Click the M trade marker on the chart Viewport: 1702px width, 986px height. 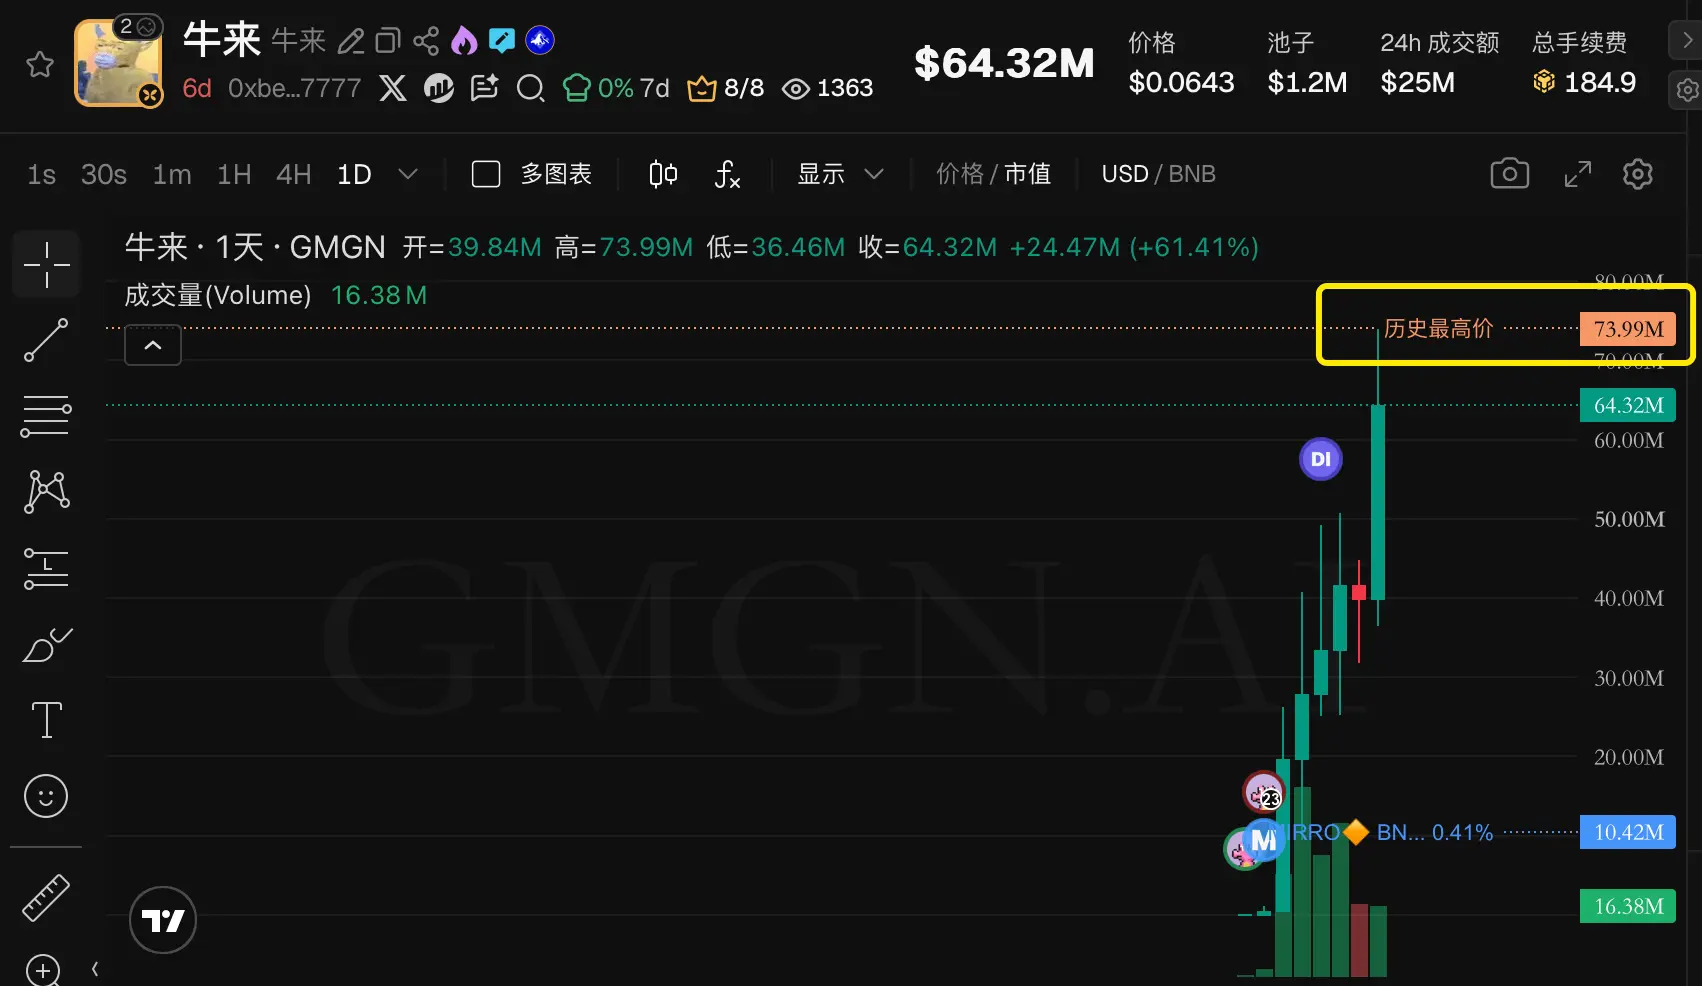(x=1264, y=841)
